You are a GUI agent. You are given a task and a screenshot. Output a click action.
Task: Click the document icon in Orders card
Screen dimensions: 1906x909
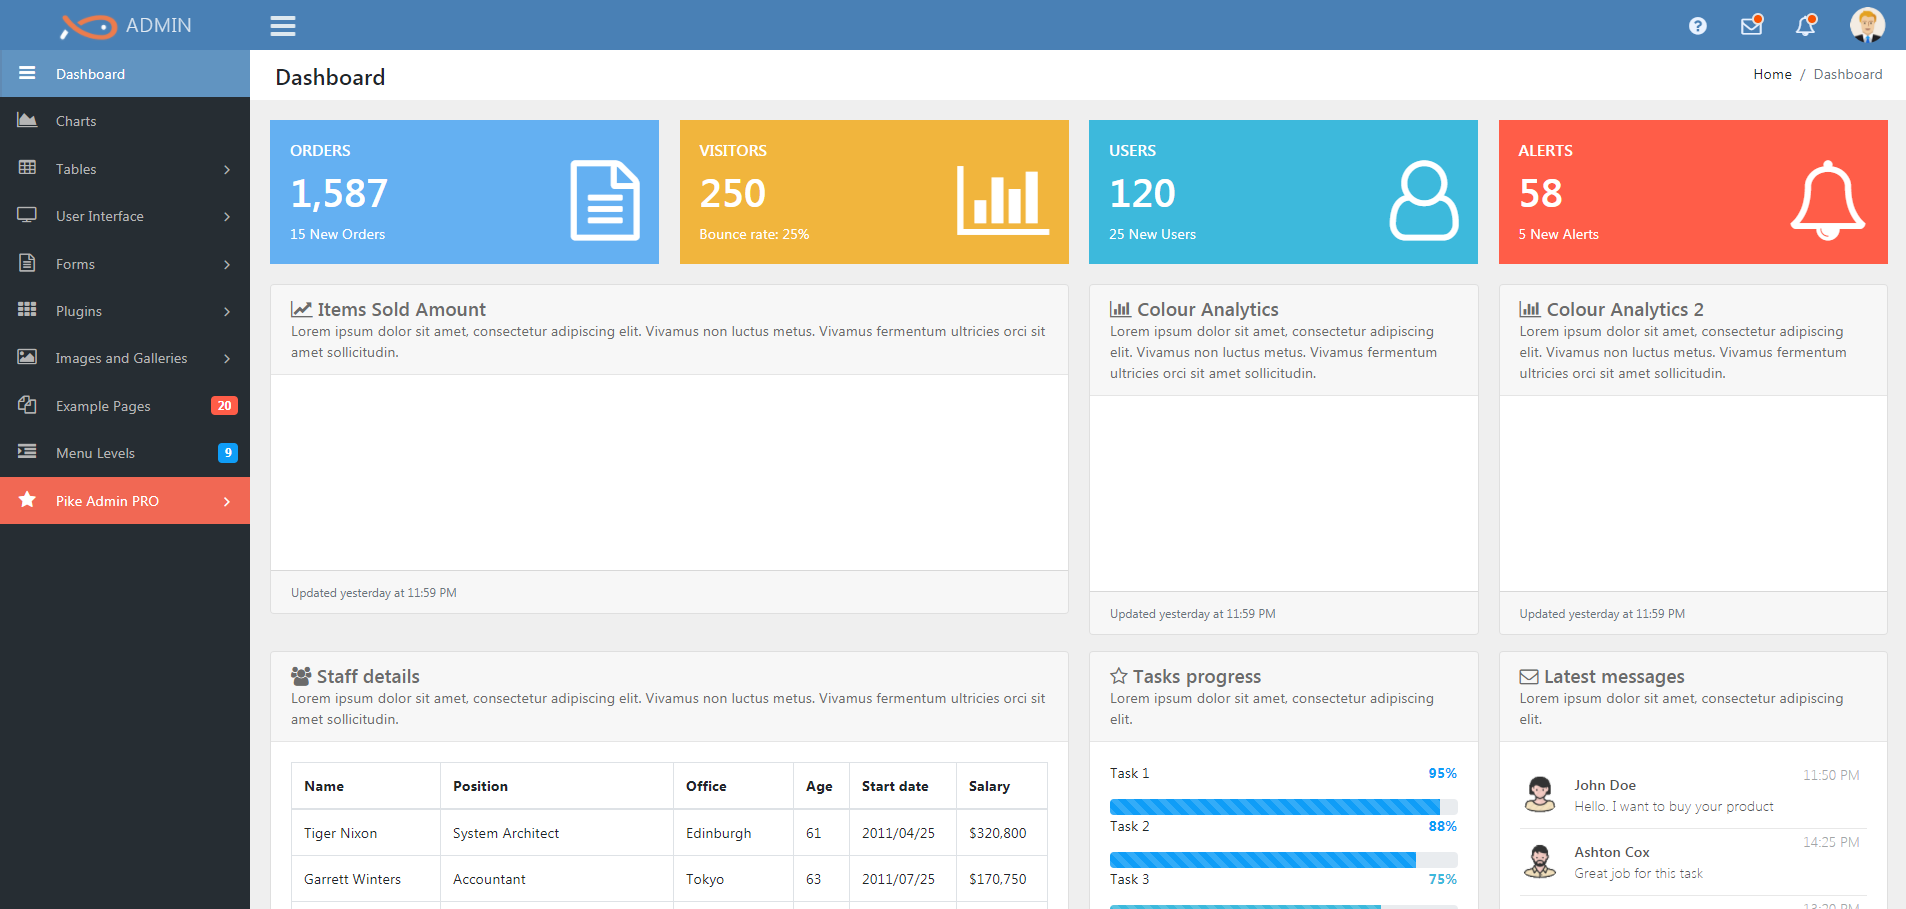[x=605, y=200]
